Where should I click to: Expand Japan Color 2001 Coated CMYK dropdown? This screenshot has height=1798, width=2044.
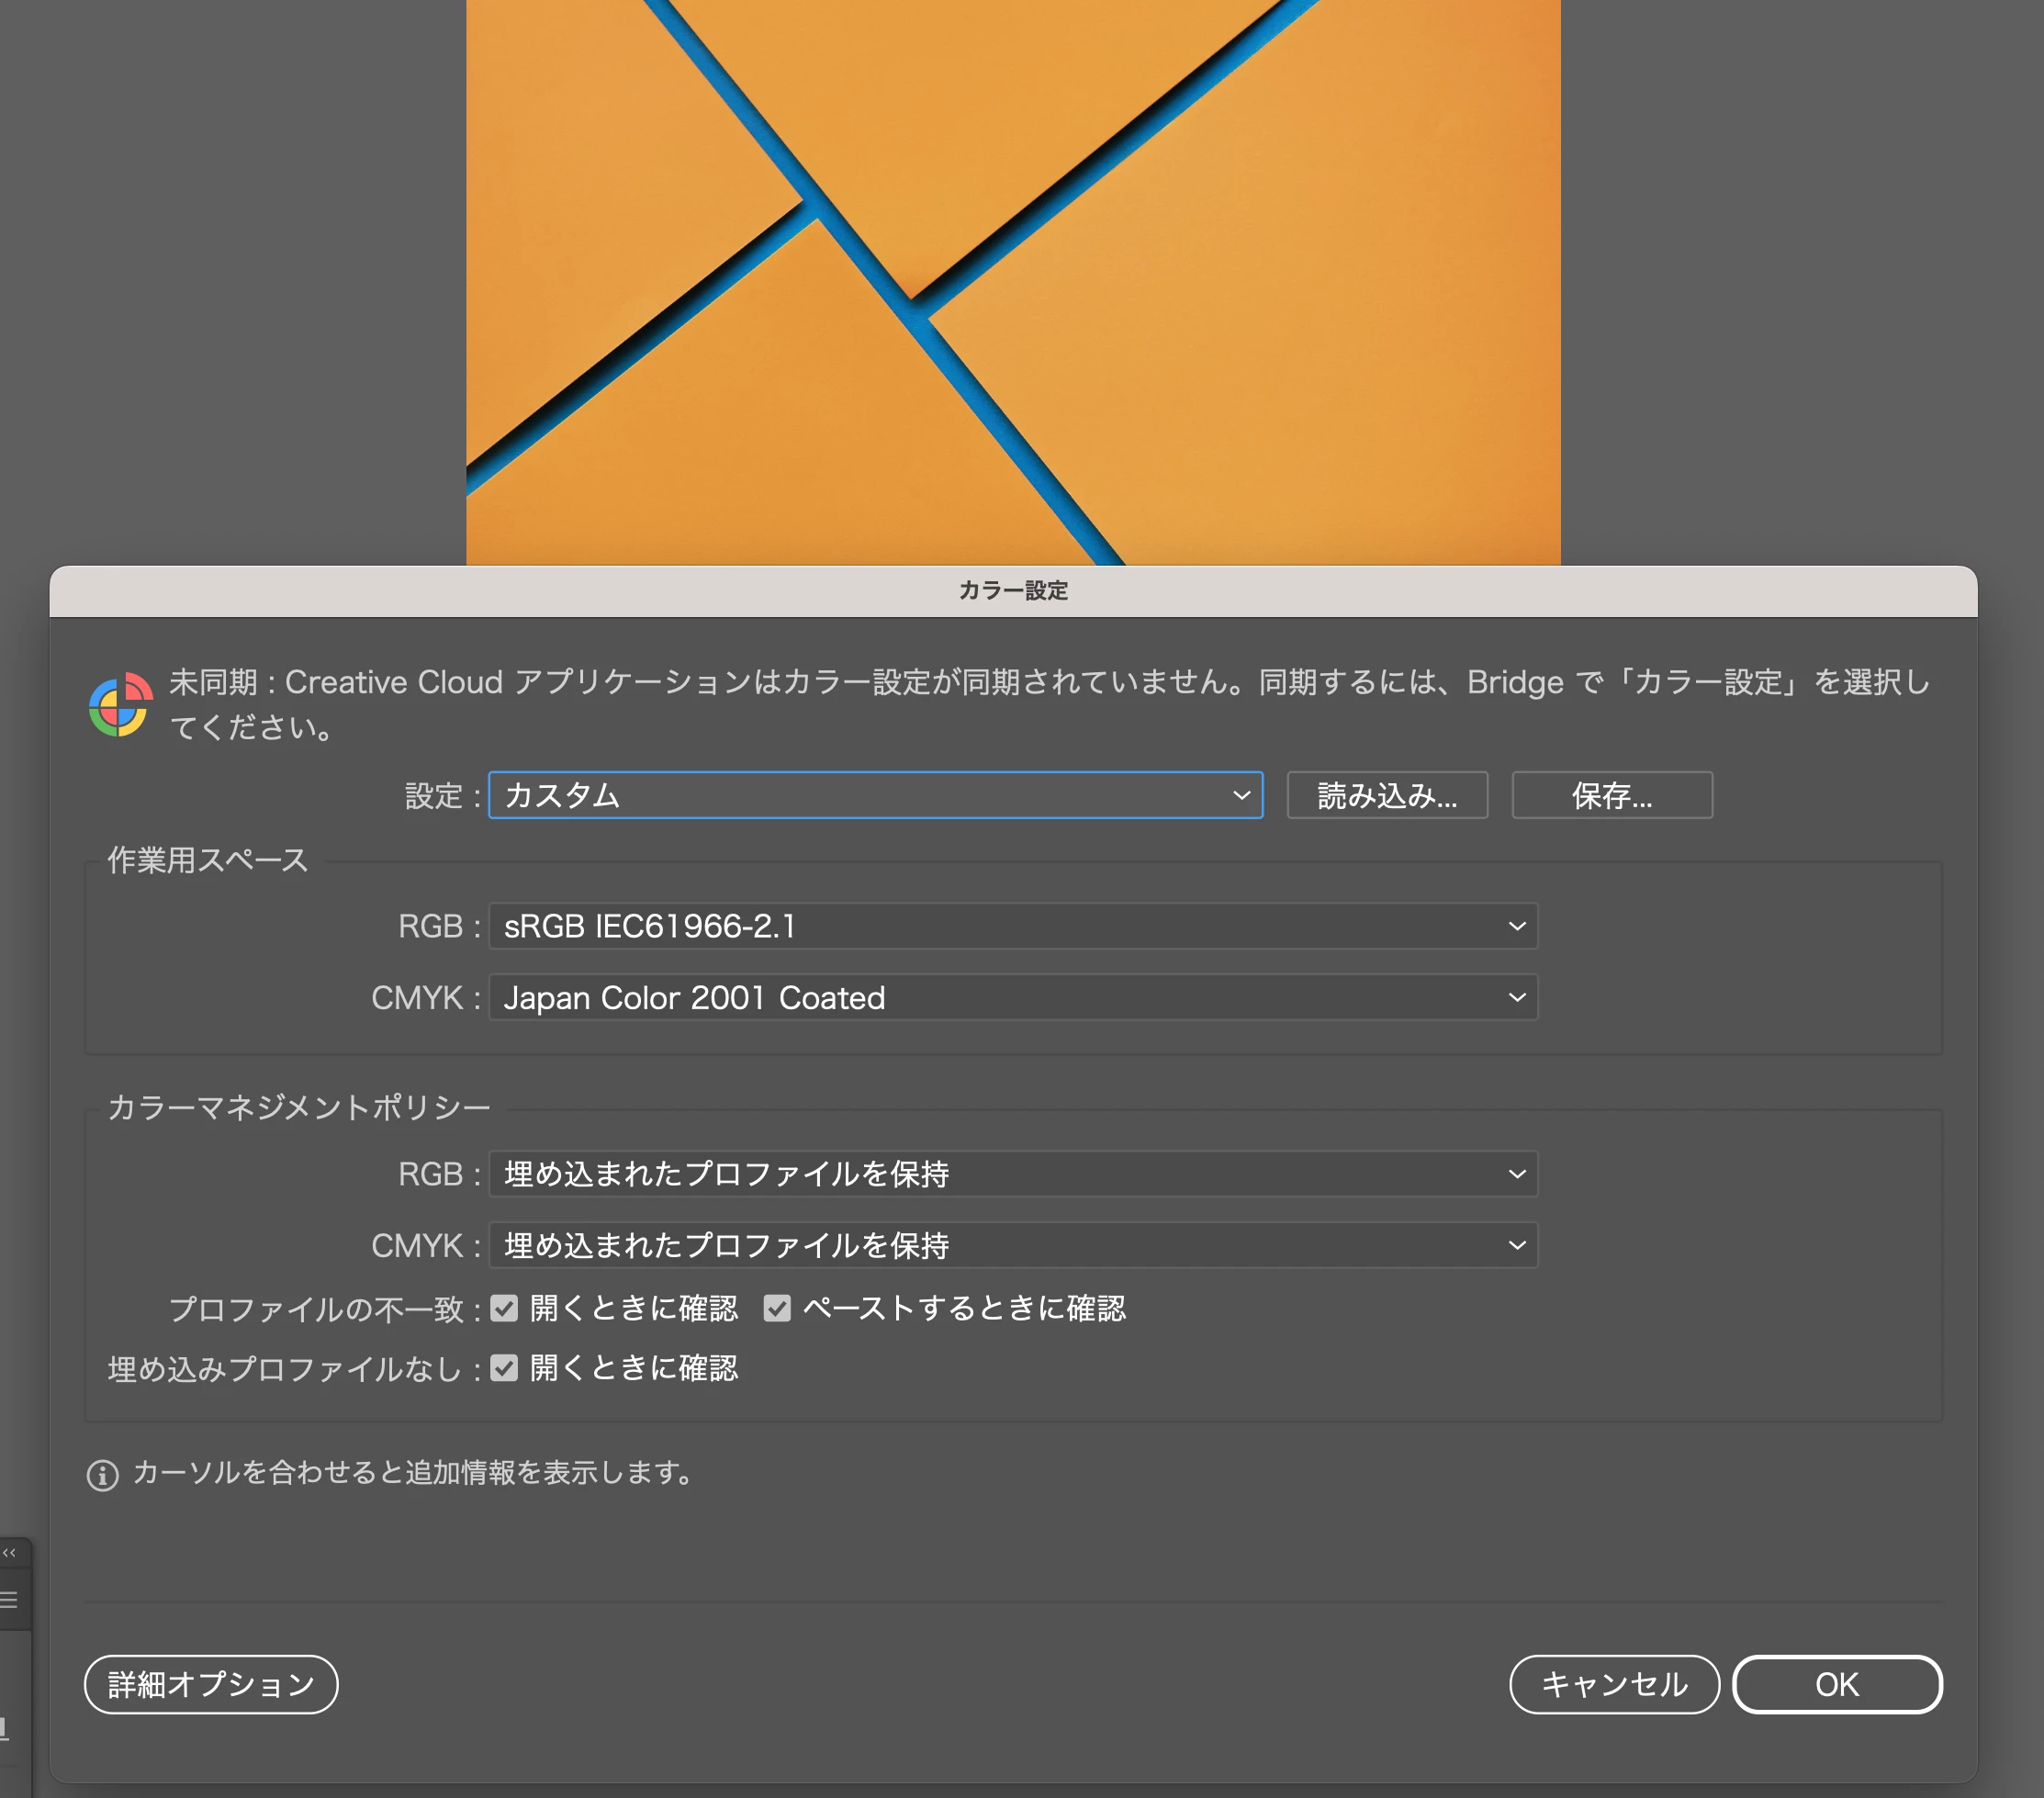point(1012,997)
